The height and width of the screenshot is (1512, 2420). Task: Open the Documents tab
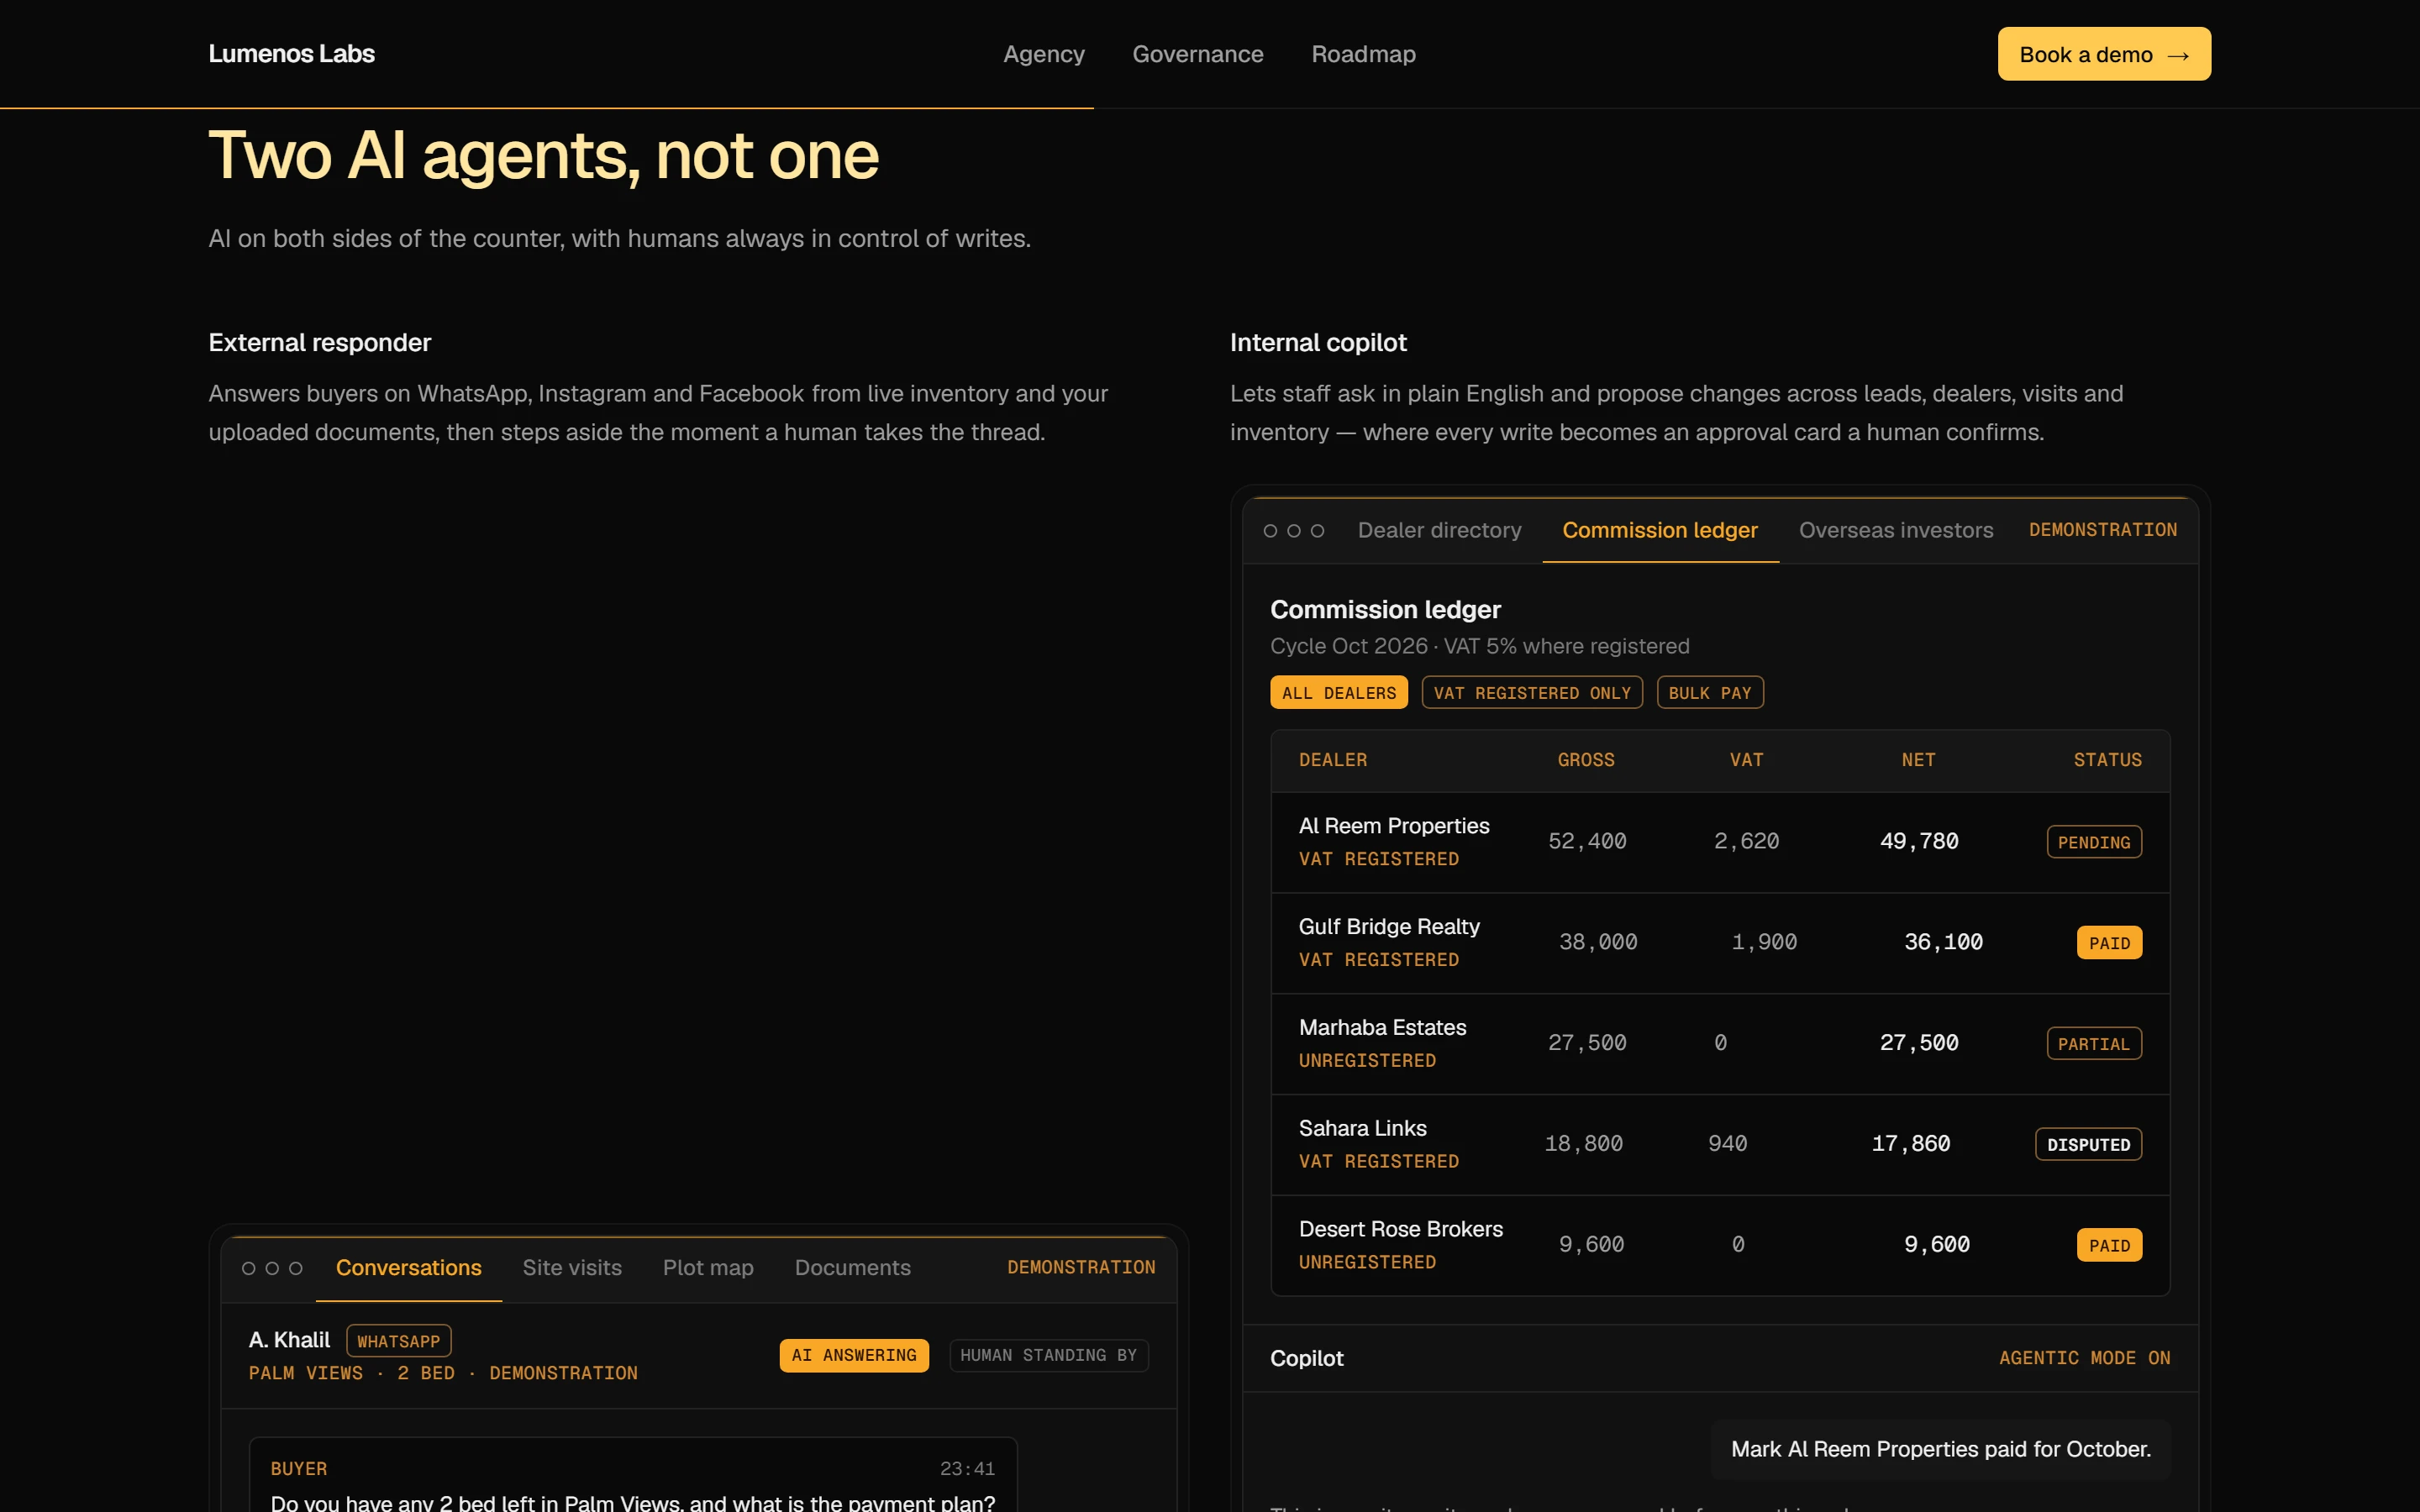[x=852, y=1268]
